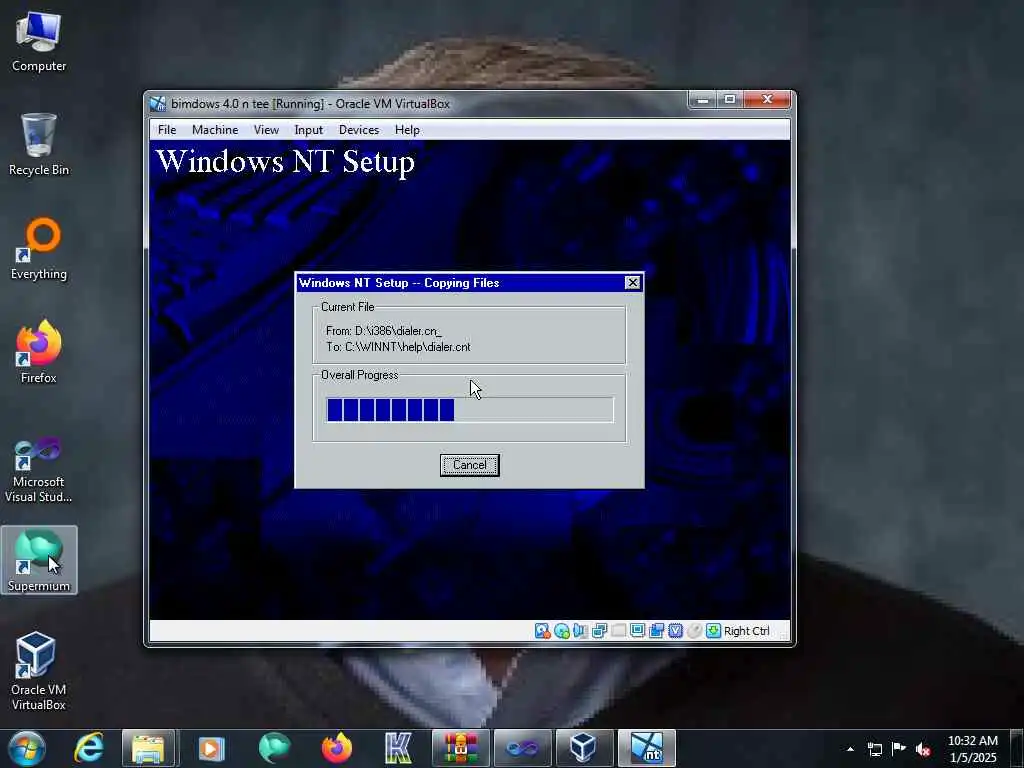Click the Overall Progress bar

470,410
